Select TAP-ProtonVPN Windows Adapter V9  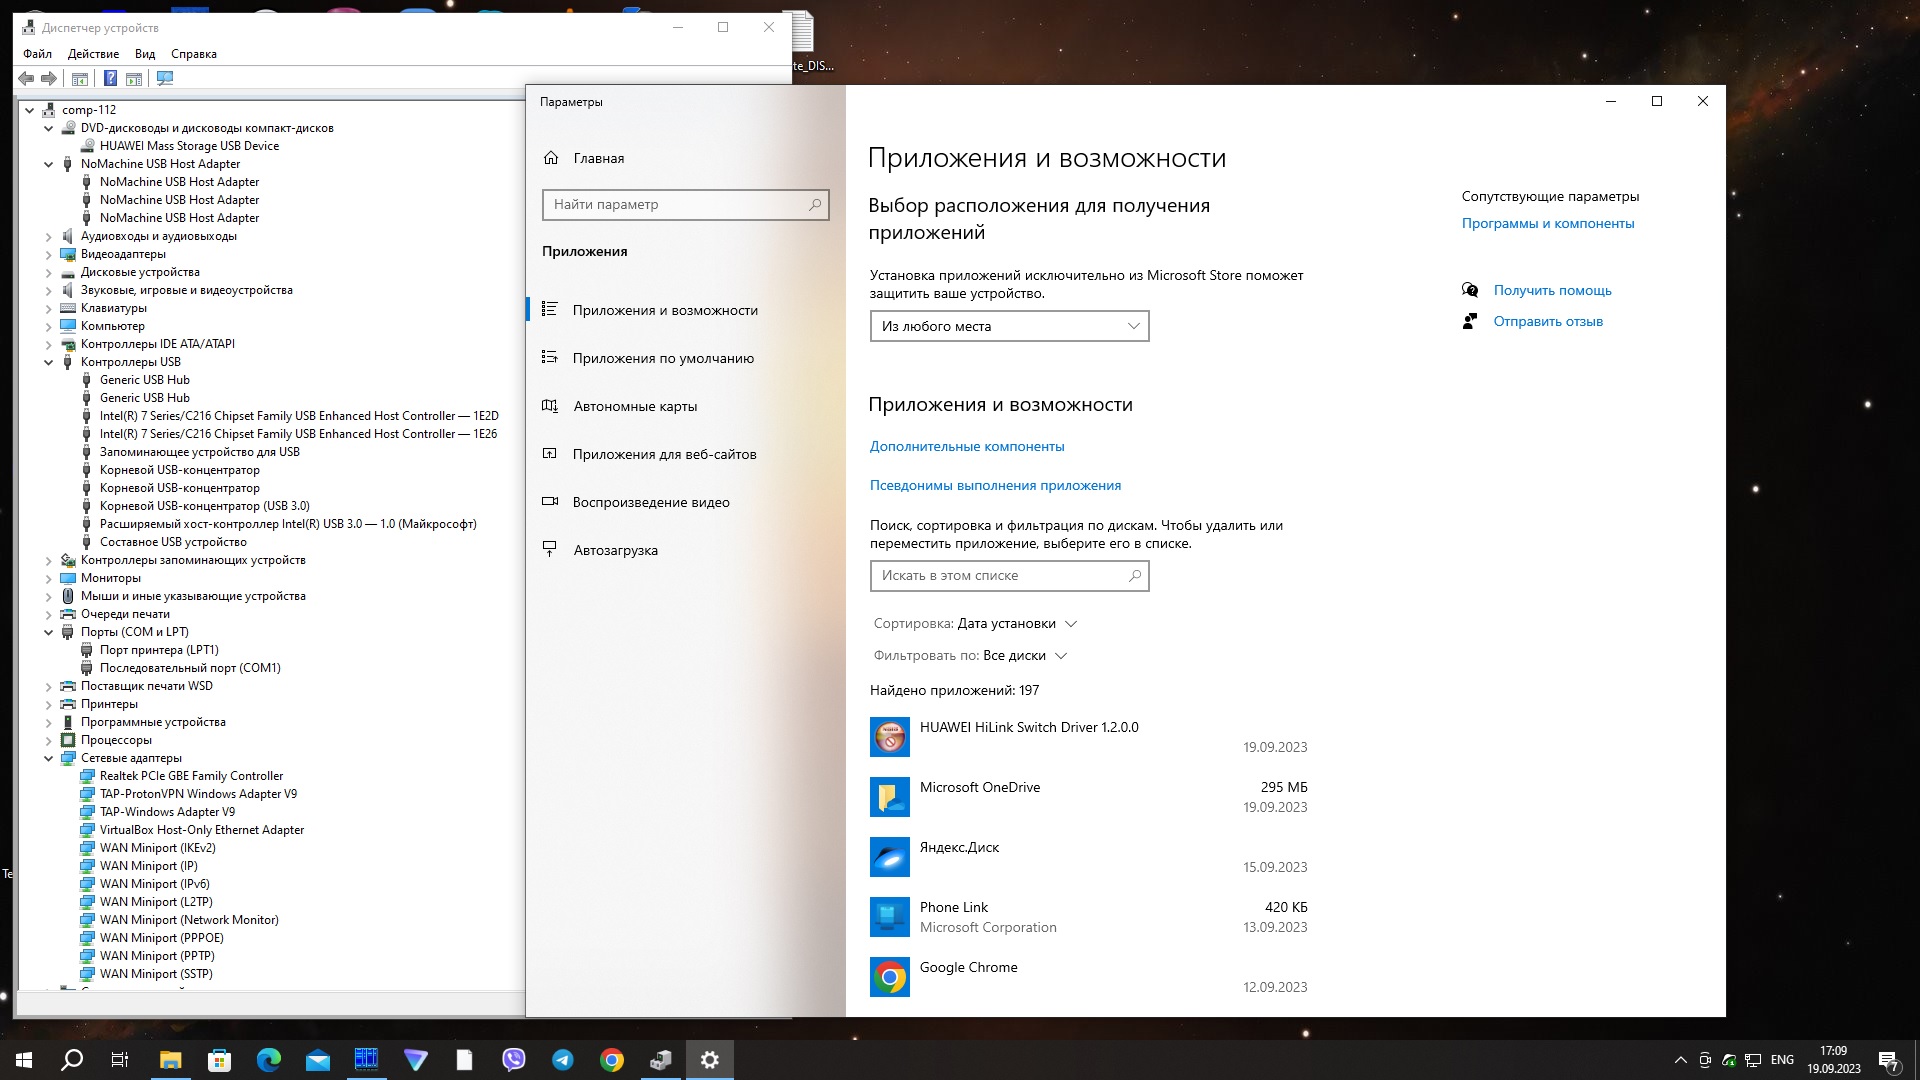pos(198,794)
